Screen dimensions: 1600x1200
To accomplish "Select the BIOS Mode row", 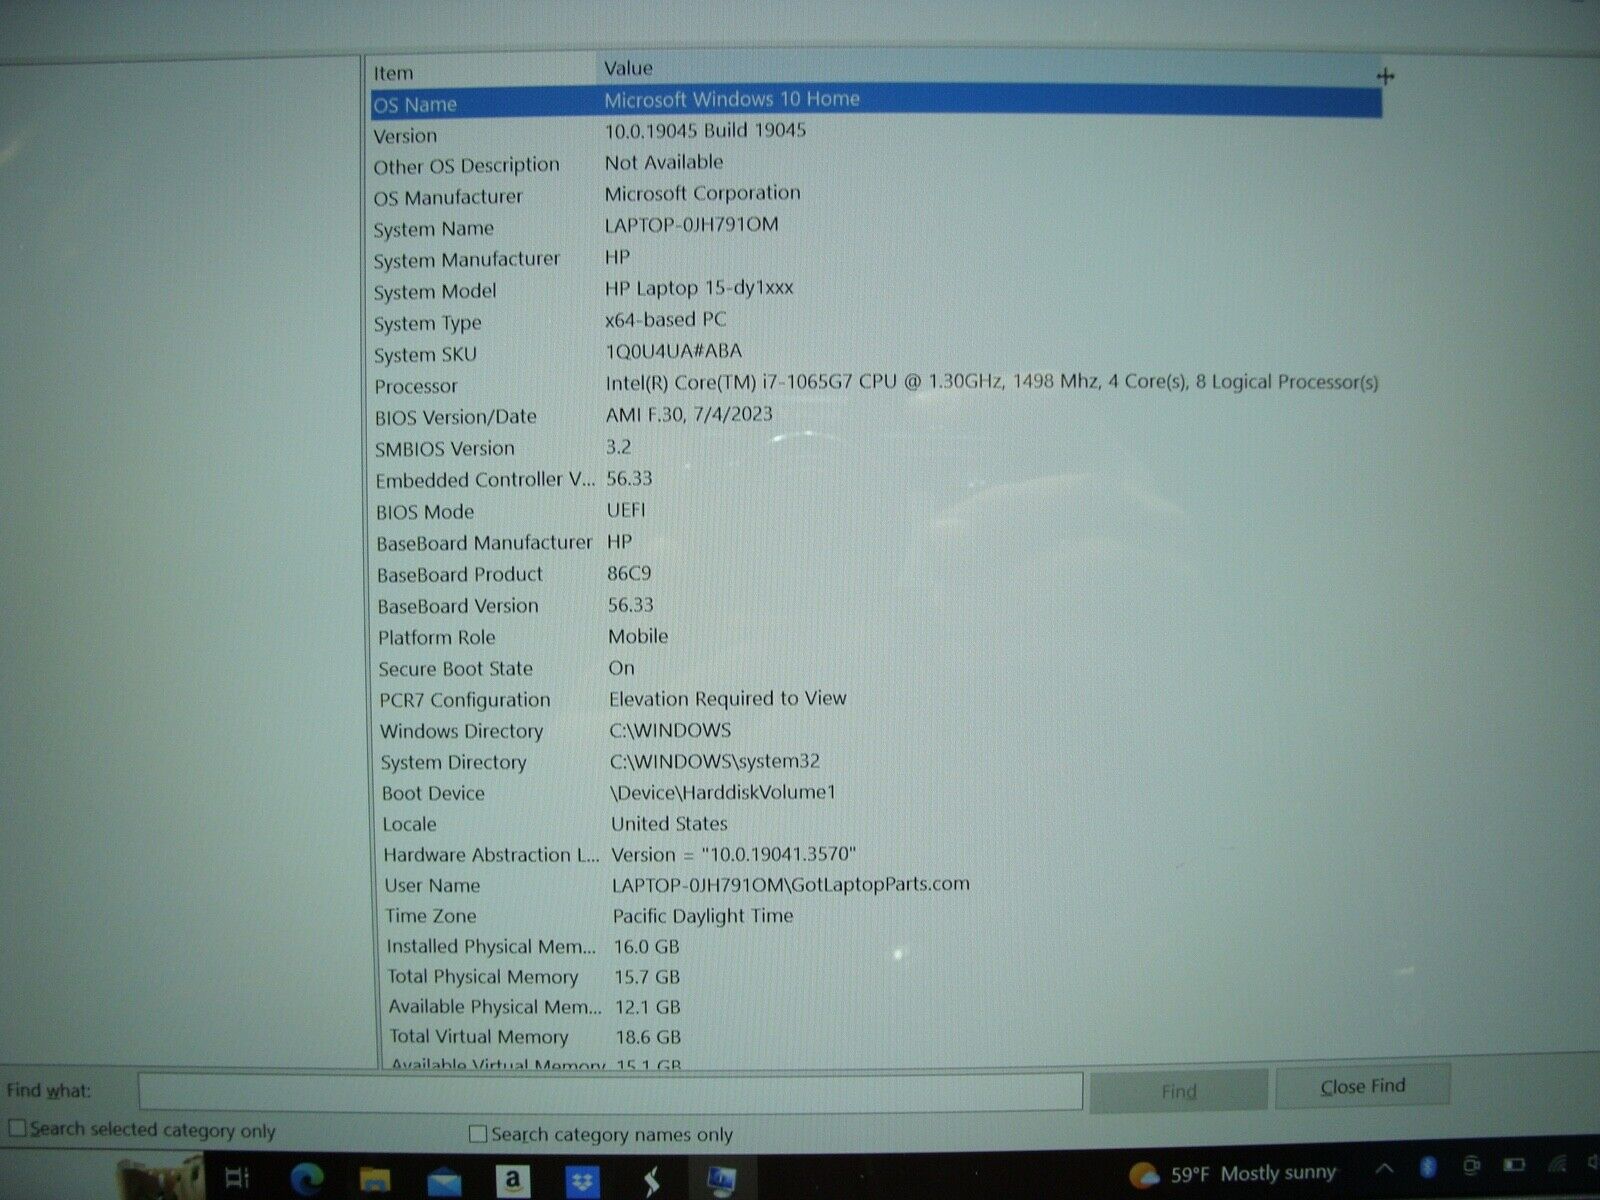I will click(876, 511).
